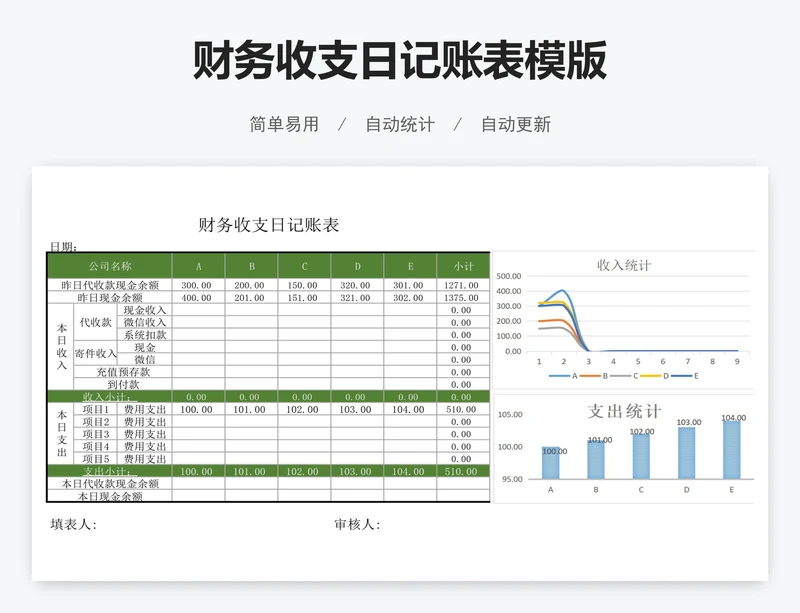
Task: Click the 项目2 row label
Action: [96, 422]
